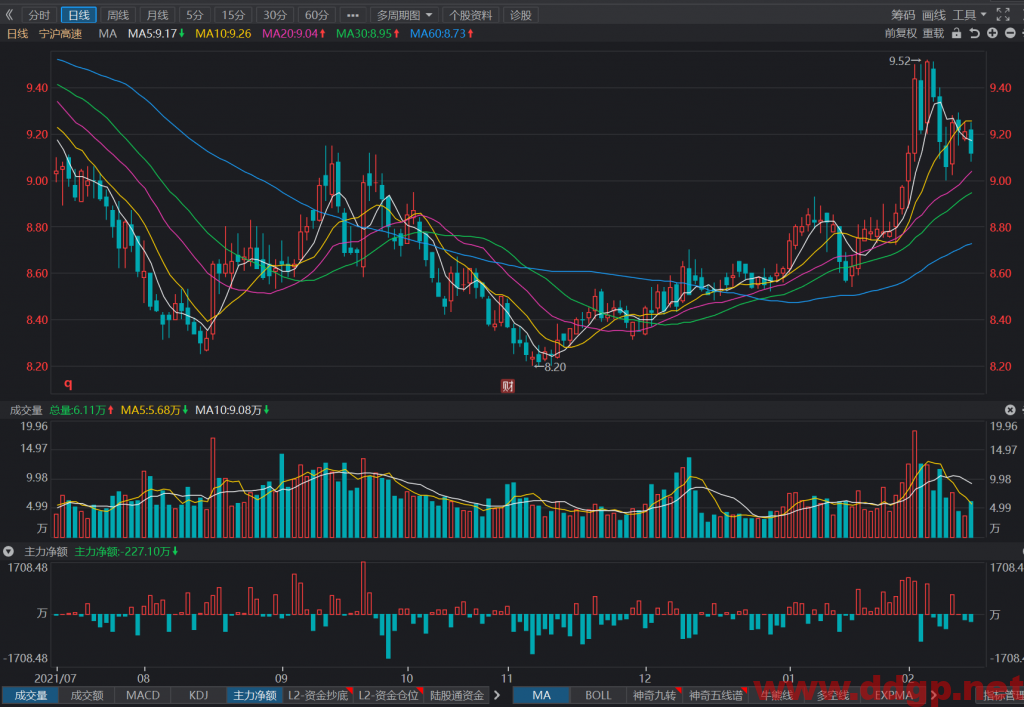
Task: Select the MA main-chart indicator tab
Action: [541, 696]
